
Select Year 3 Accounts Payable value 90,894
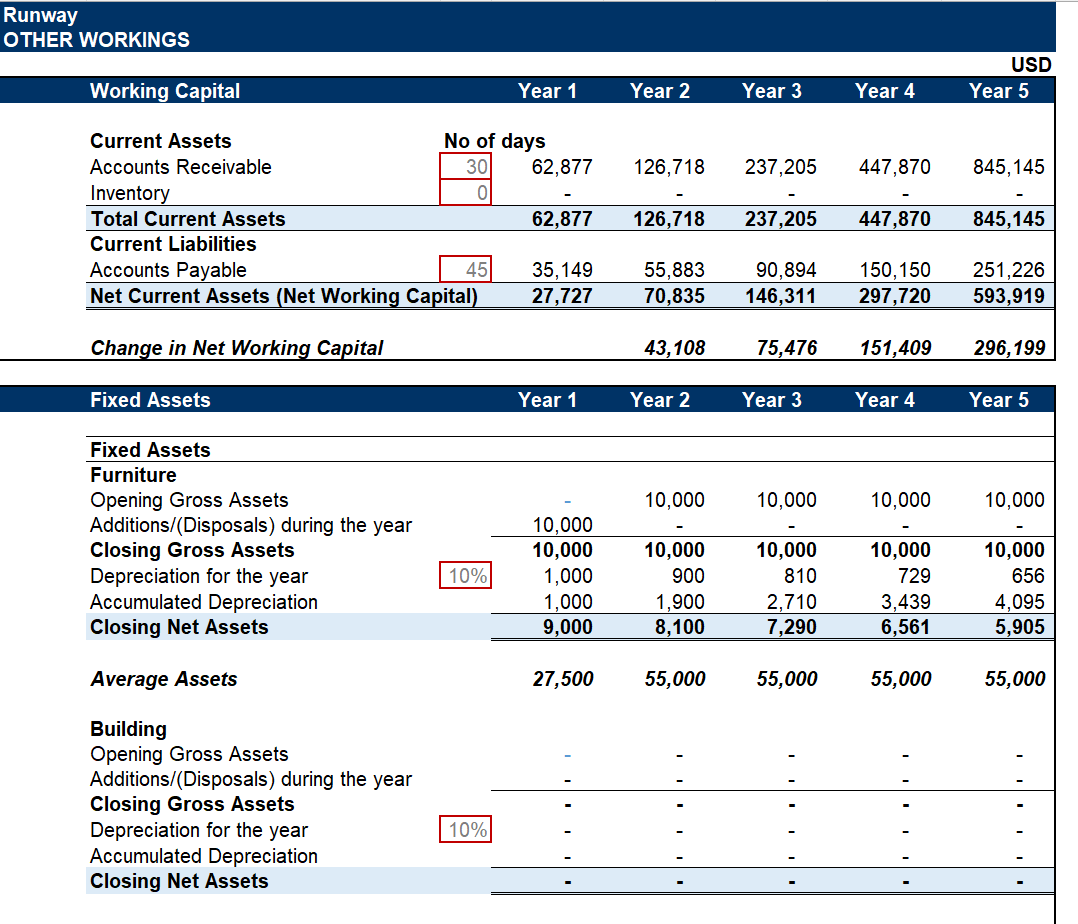(786, 270)
